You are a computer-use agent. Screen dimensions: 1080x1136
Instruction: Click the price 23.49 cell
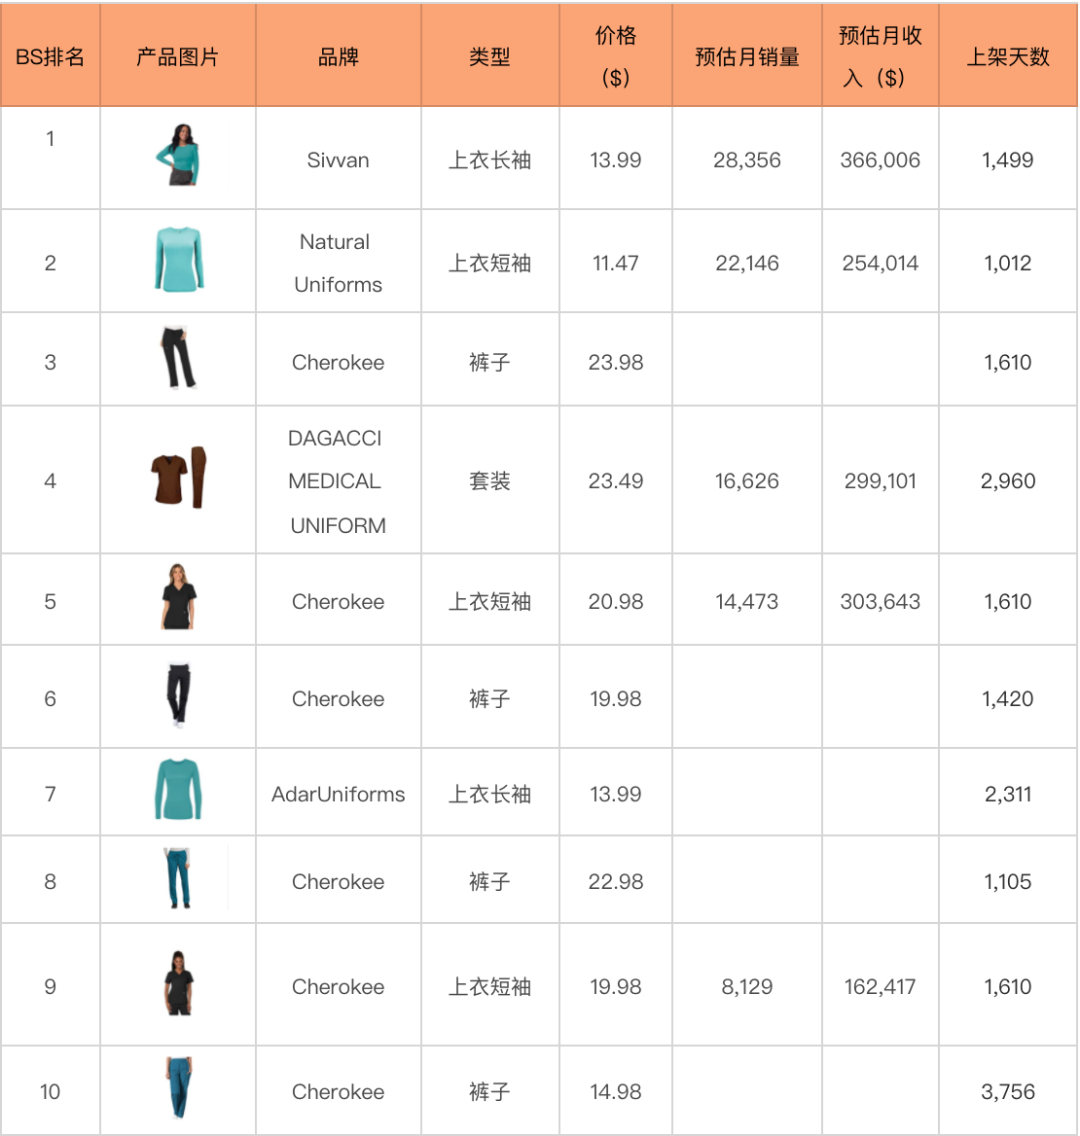[x=615, y=481]
